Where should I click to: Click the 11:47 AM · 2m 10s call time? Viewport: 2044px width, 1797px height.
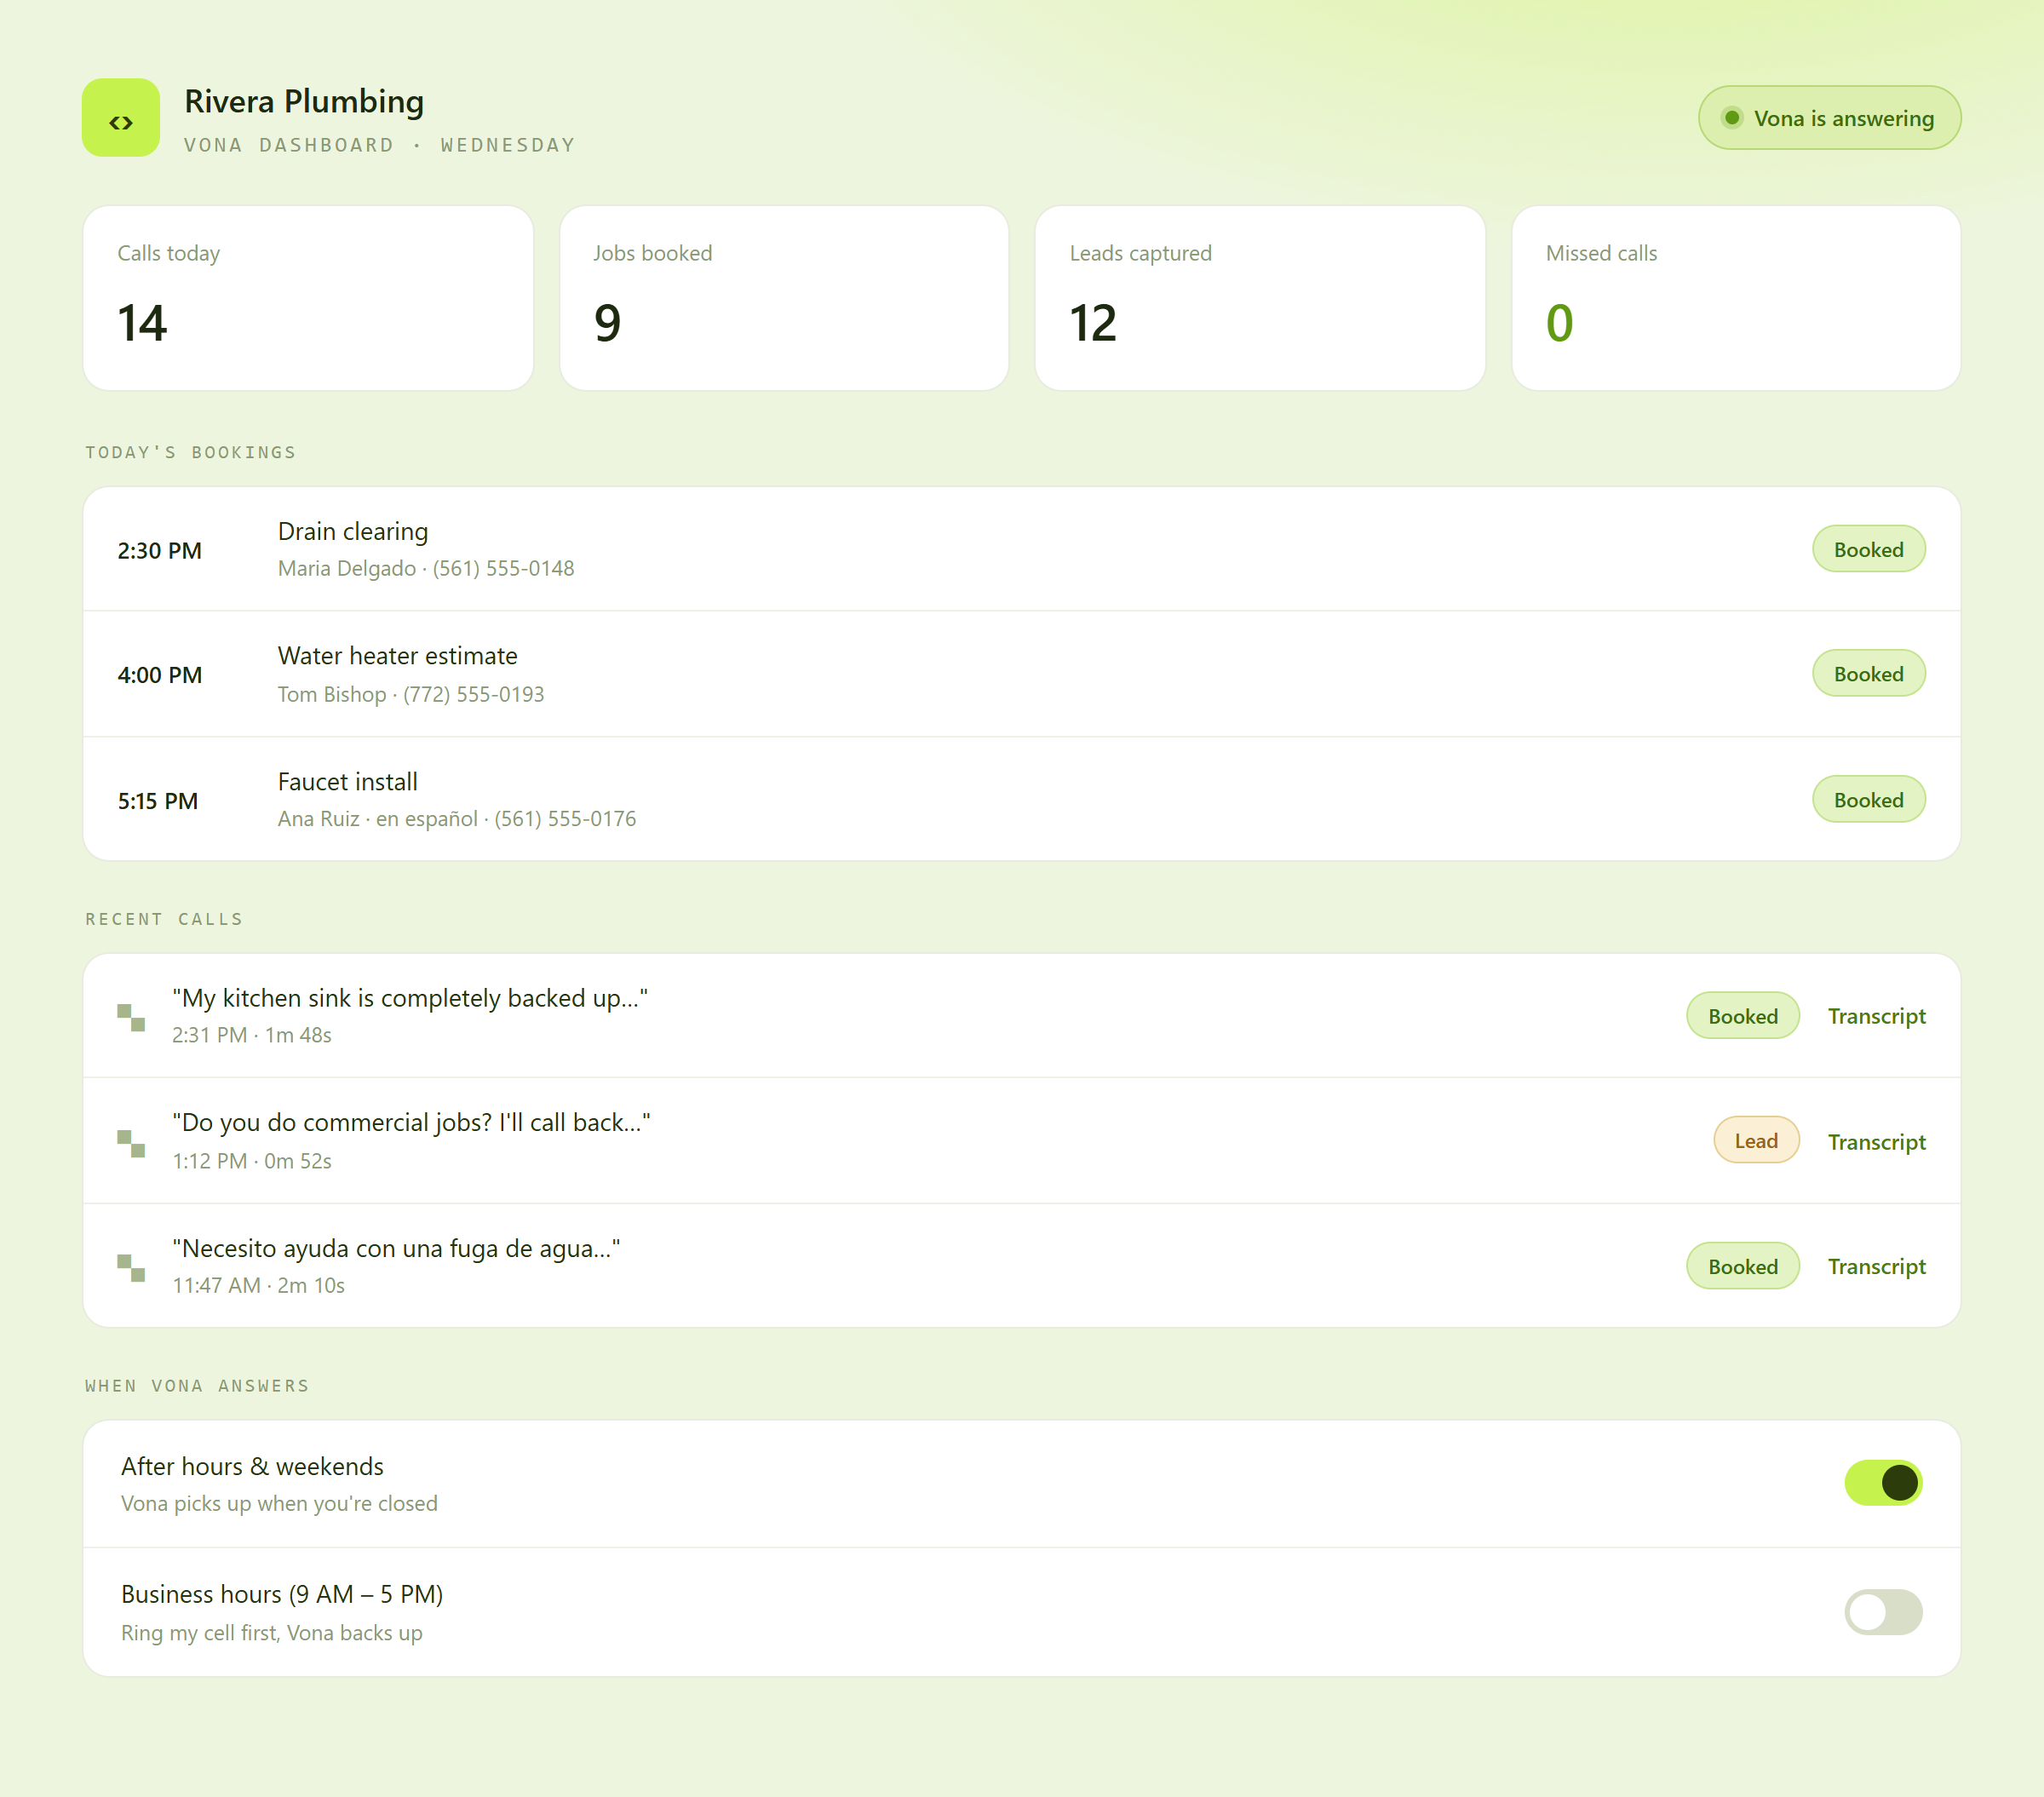tap(259, 1286)
